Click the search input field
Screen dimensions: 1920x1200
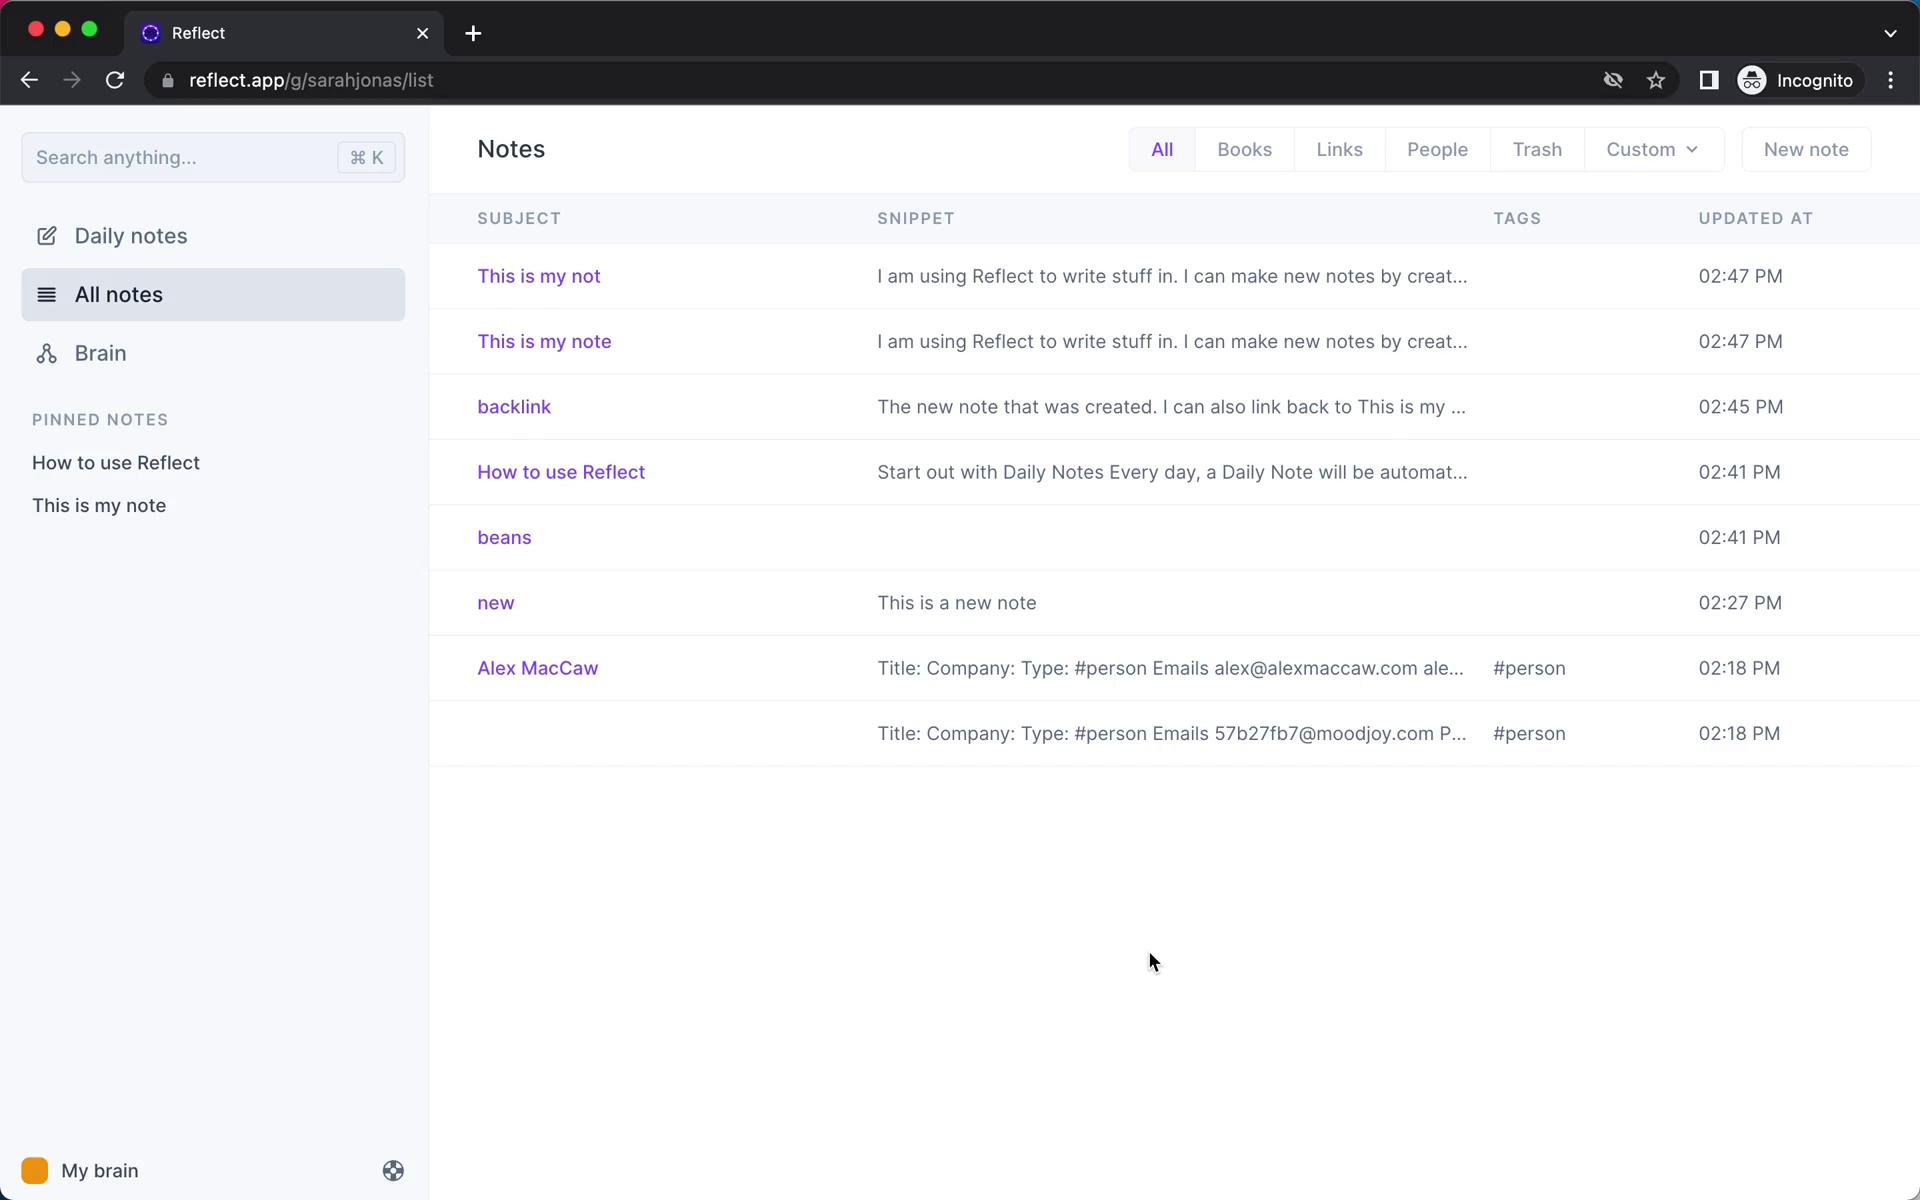(x=213, y=156)
